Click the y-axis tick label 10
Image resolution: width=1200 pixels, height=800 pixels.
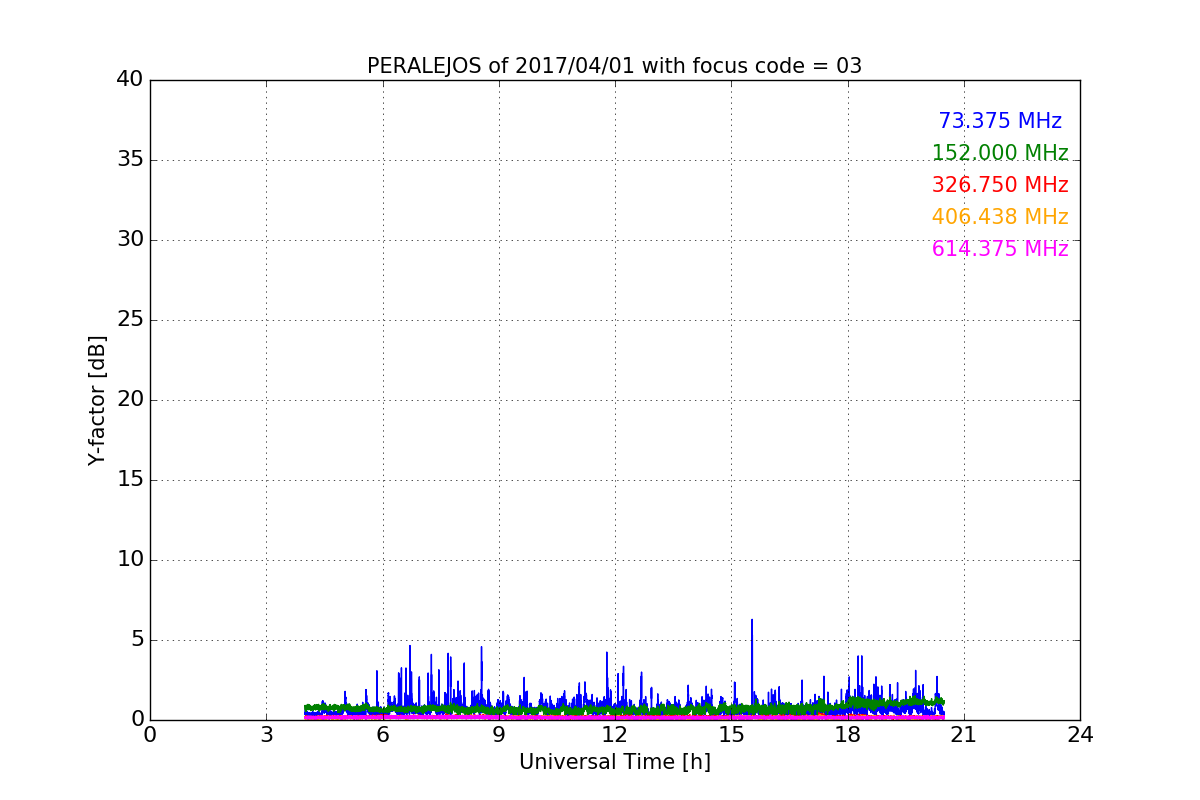(x=130, y=560)
